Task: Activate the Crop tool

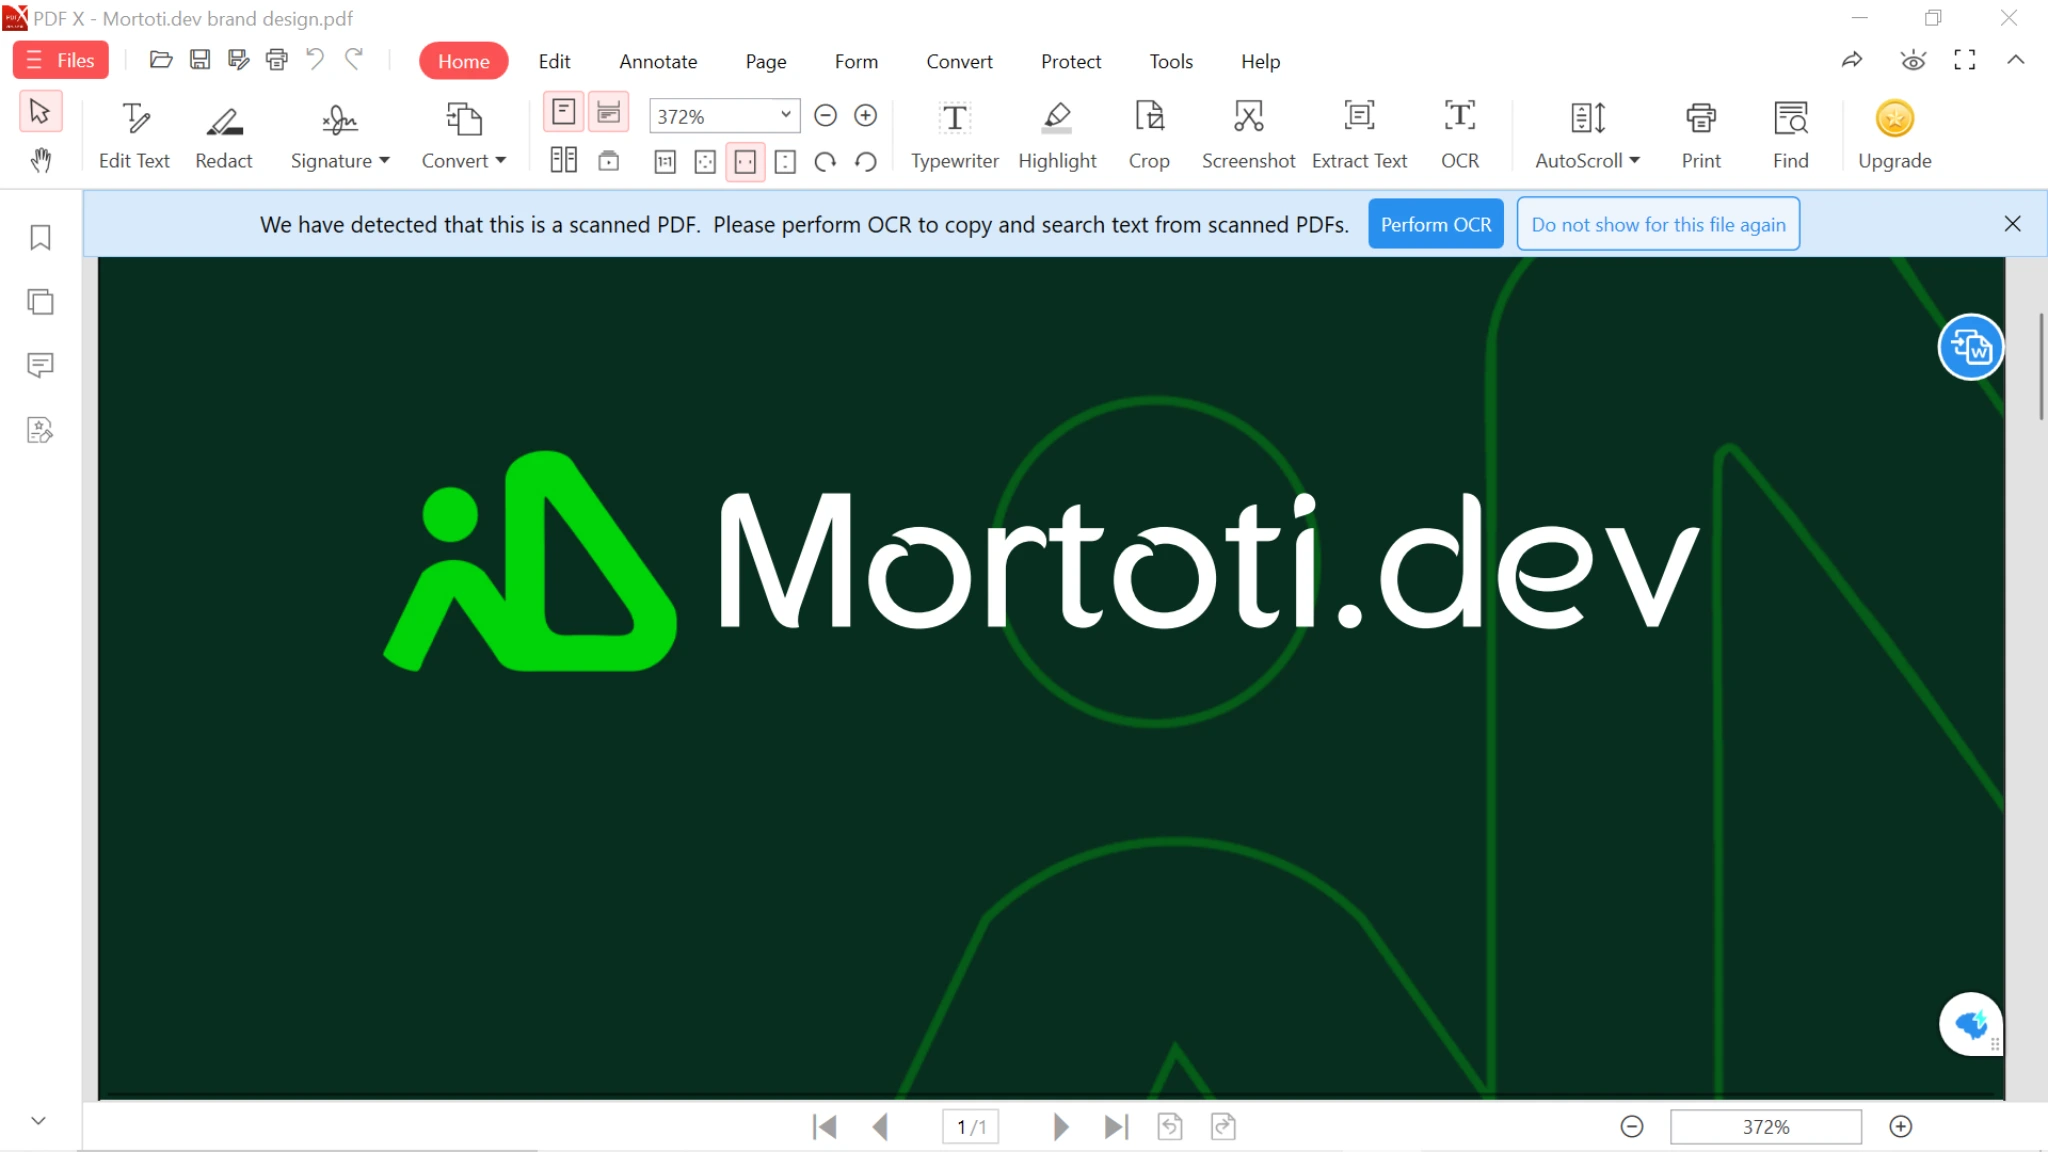Action: coord(1149,136)
